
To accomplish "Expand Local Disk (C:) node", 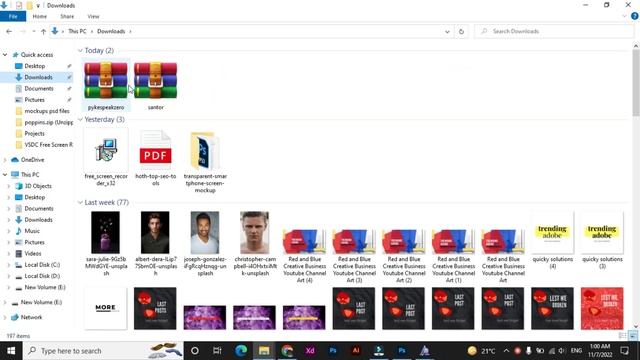I will [x=9, y=265].
